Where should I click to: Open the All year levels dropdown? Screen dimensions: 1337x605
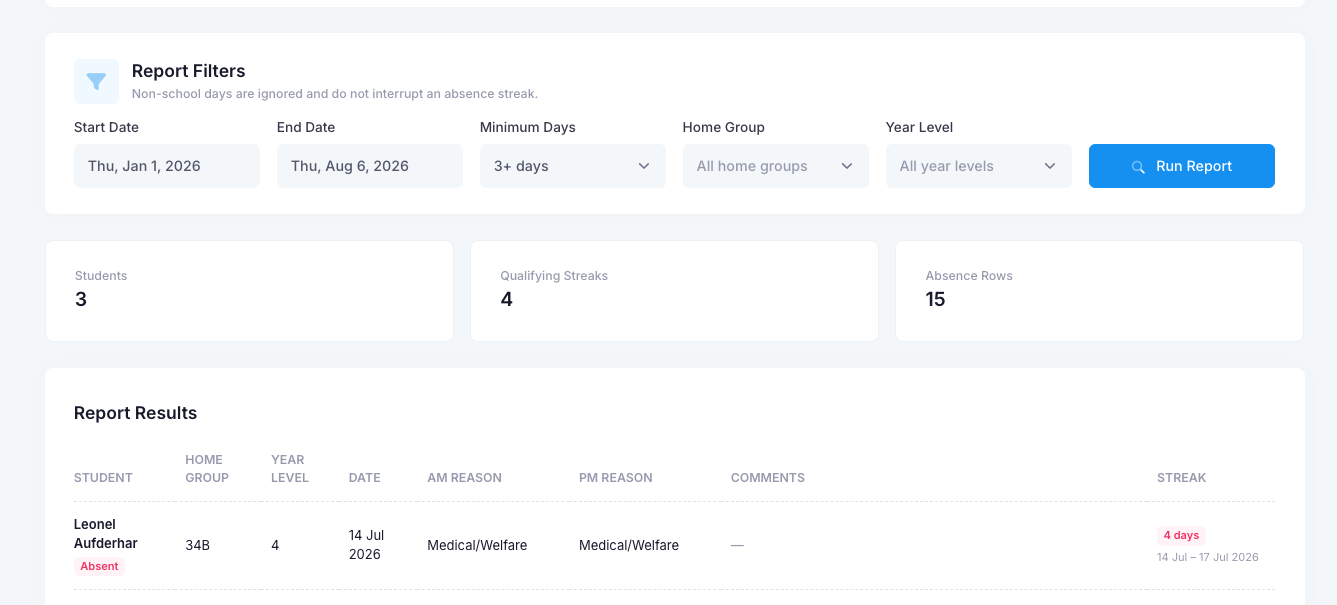[979, 166]
